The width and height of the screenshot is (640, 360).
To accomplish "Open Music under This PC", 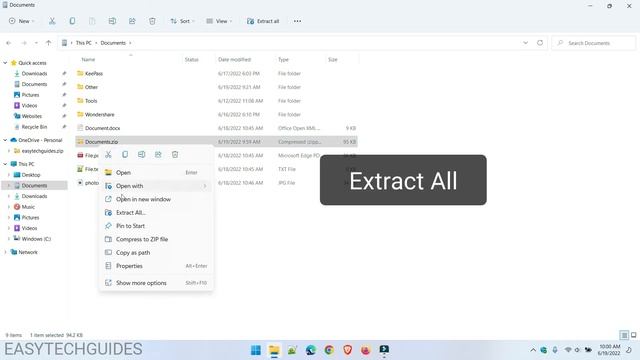I will (28, 207).
